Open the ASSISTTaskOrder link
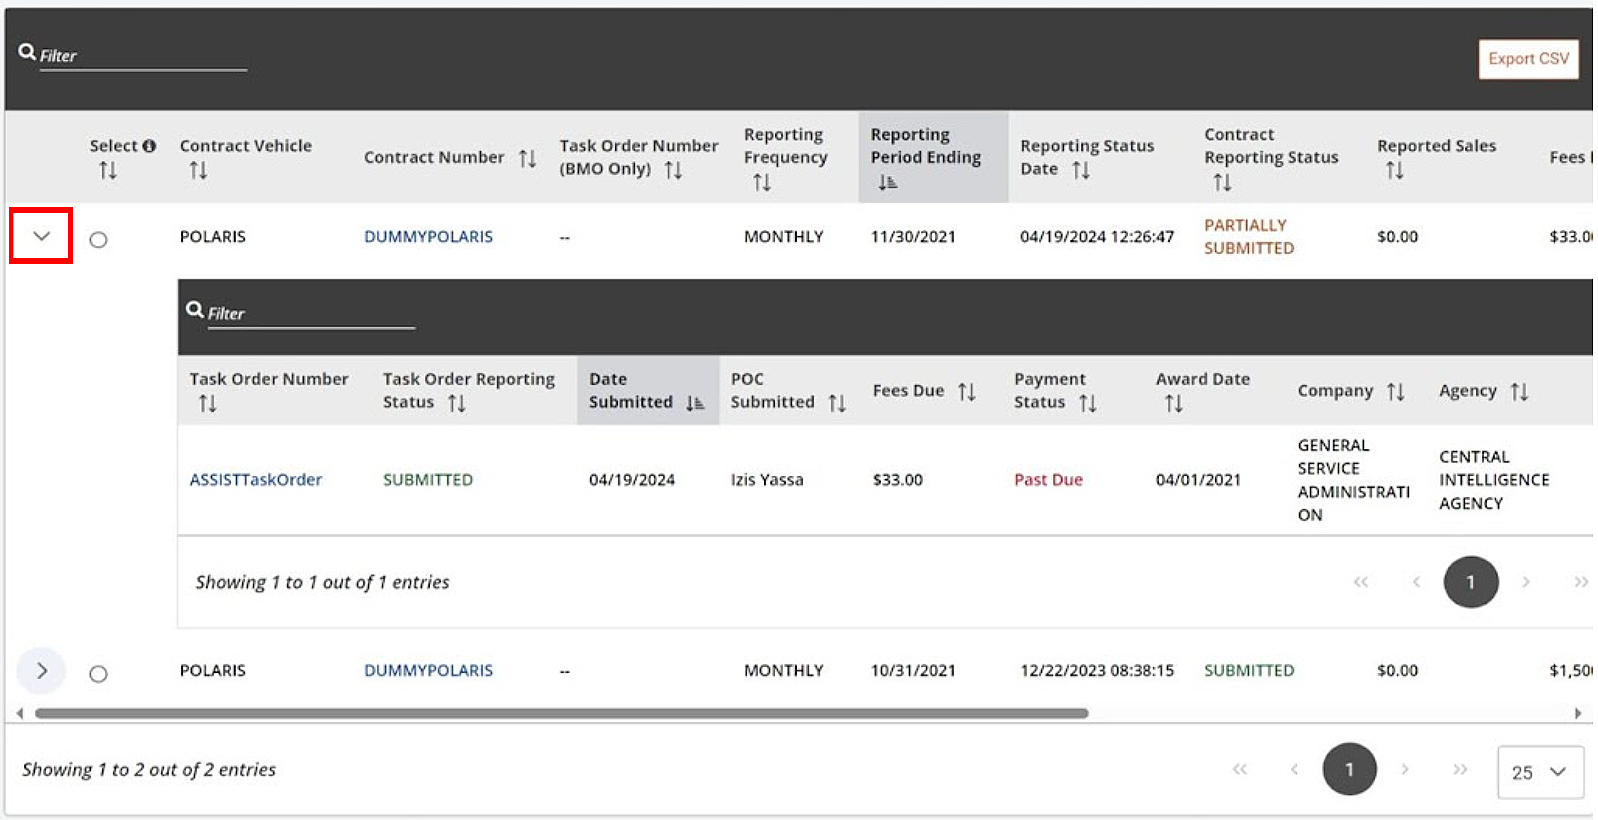Image resolution: width=1598 pixels, height=820 pixels. coord(256,480)
